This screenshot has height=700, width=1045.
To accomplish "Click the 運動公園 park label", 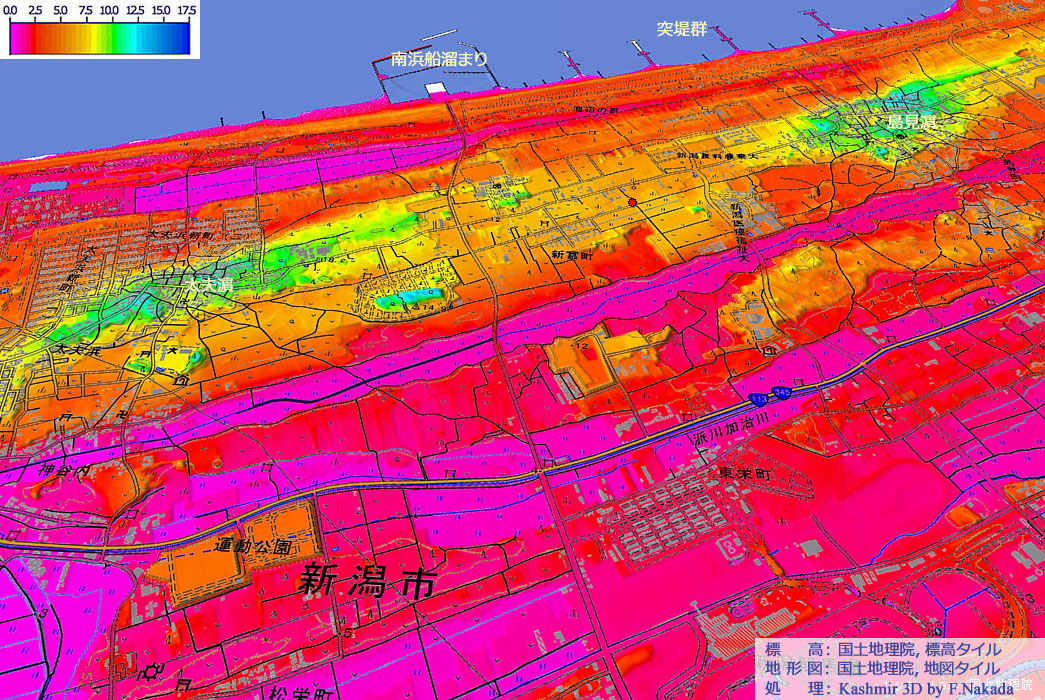I will pos(253,547).
